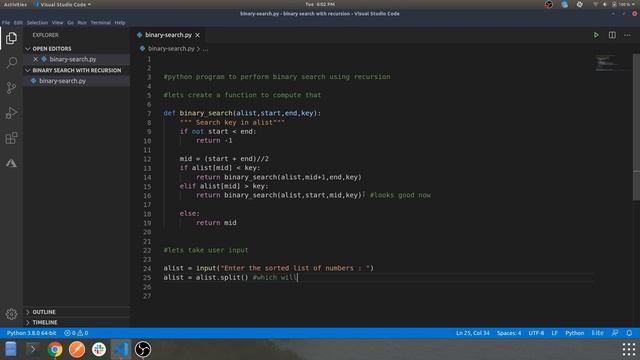Viewport: 640px width, 360px height.
Task: Place cursor on line 19 return mid
Action: tap(216, 223)
